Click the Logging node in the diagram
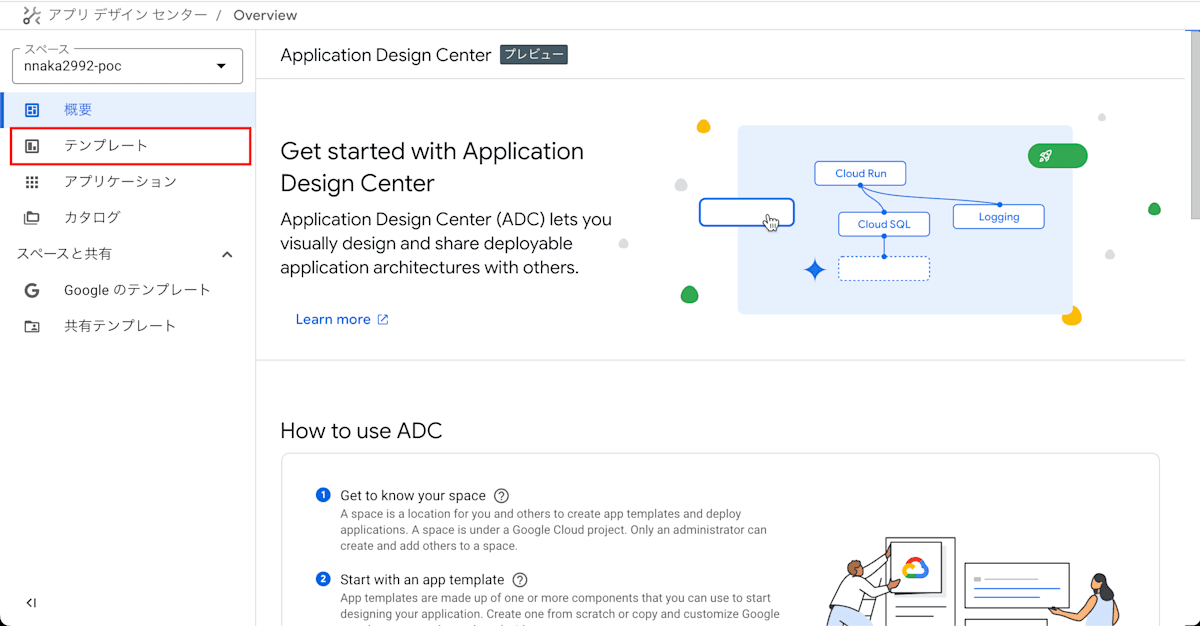The height and width of the screenshot is (626, 1200). [999, 216]
